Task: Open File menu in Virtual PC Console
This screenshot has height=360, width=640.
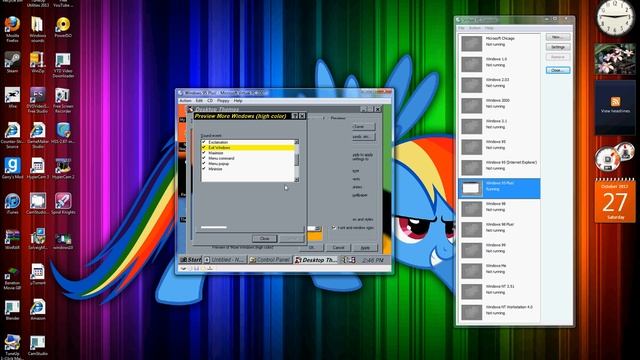Action: pos(461,28)
